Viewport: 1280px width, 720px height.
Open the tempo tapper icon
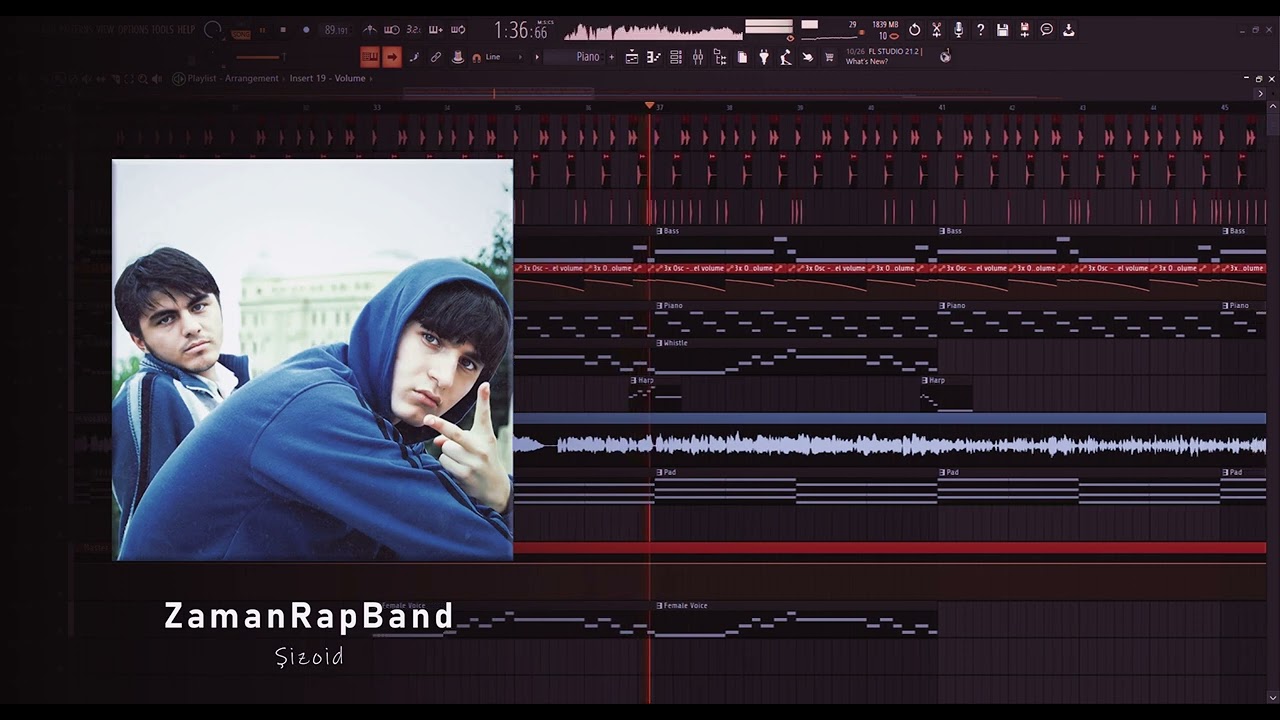[786, 57]
